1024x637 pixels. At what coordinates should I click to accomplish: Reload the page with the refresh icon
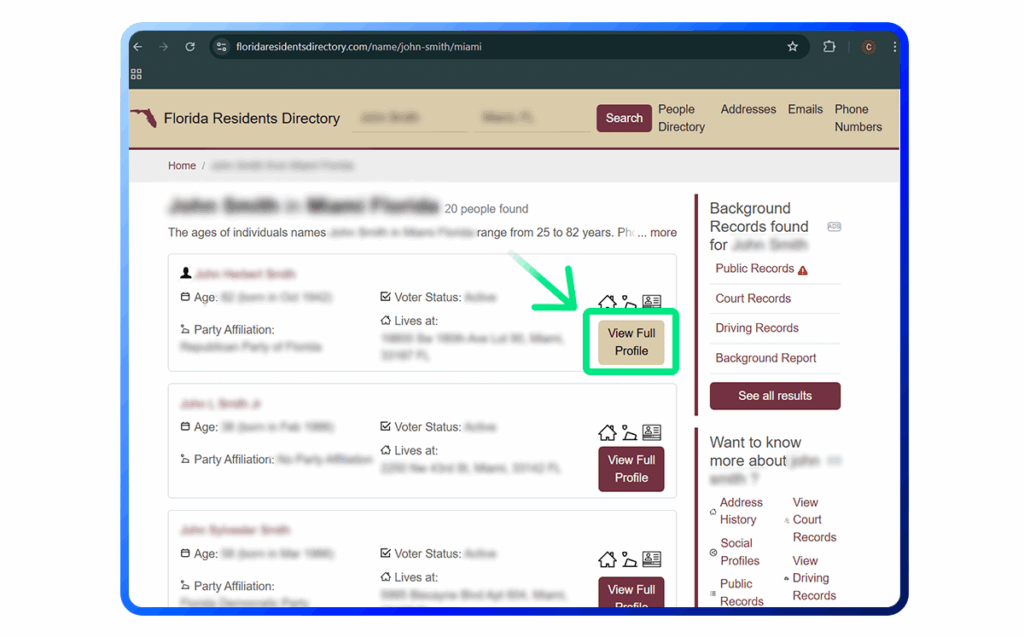[189, 47]
